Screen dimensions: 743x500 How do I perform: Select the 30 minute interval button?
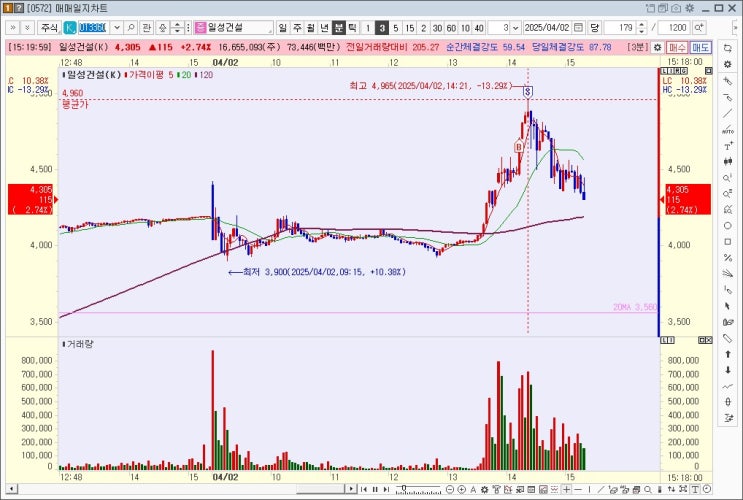tap(437, 28)
